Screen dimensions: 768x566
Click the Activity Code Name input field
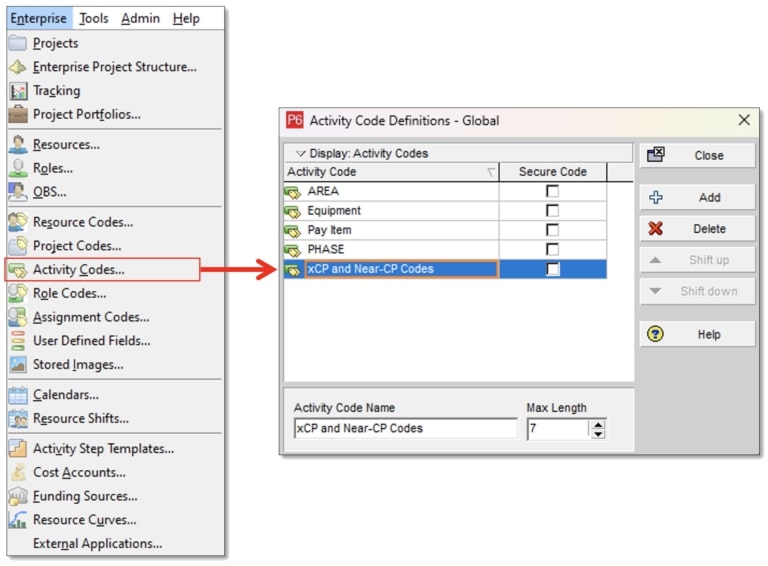coord(406,428)
